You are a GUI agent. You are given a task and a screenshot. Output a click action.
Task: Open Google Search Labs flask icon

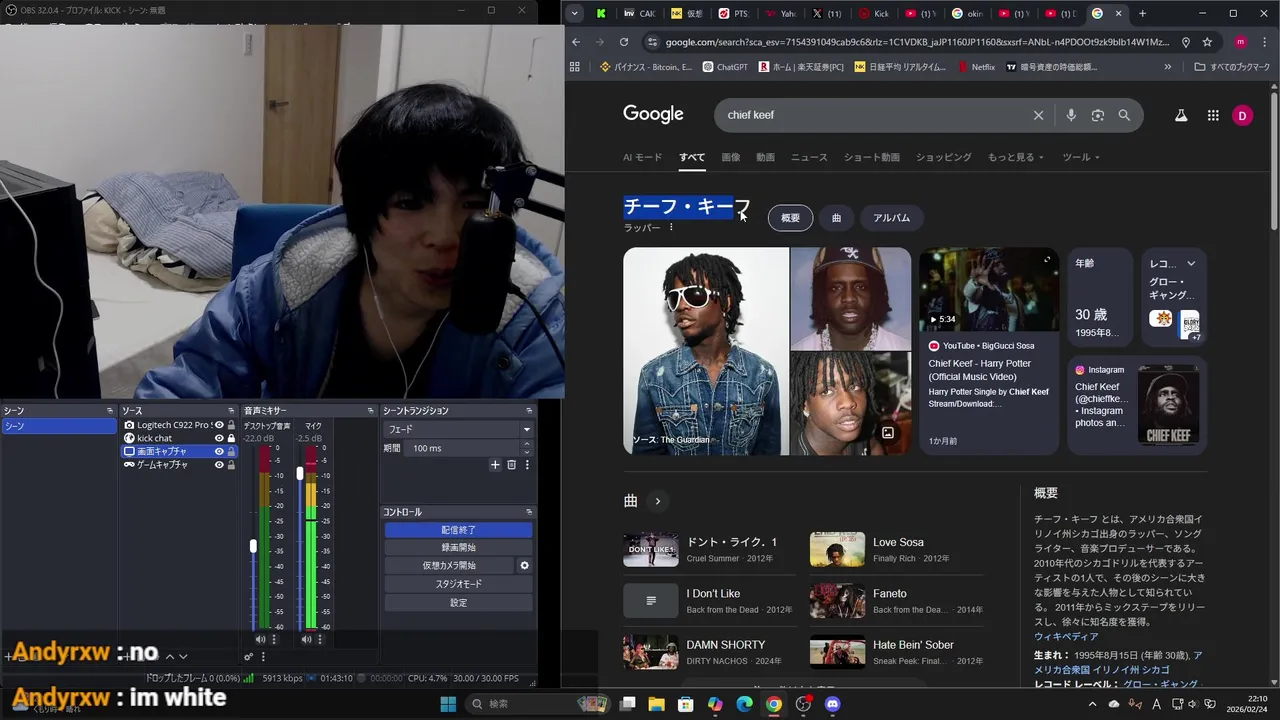[x=1181, y=115]
